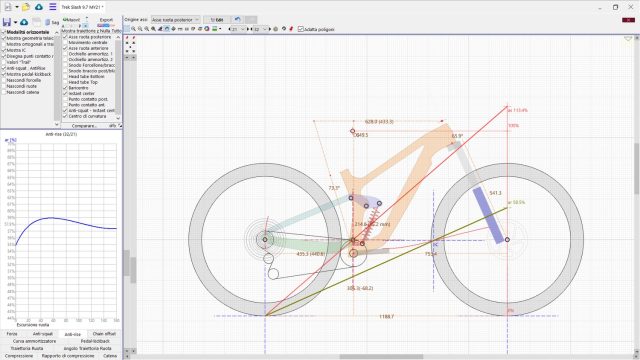Enable the Nascondi forcella checkbox
640x360 pixels.
pos(4,80)
